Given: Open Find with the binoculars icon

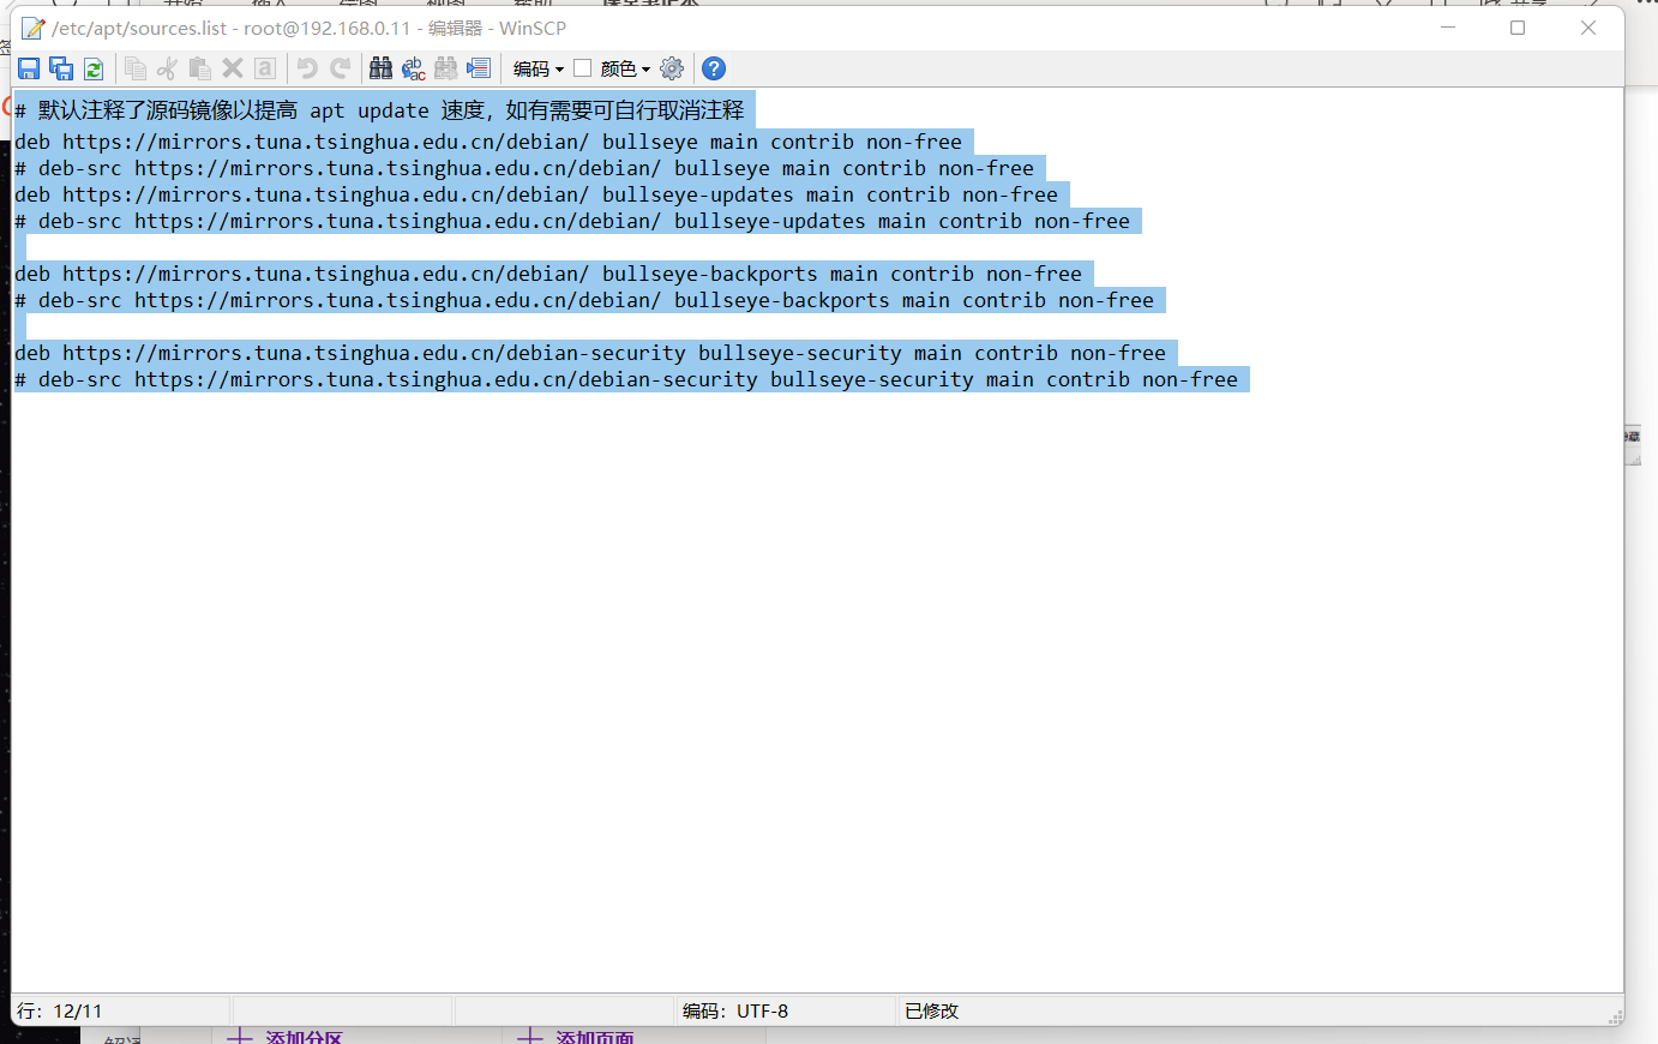Looking at the screenshot, I should (380, 69).
